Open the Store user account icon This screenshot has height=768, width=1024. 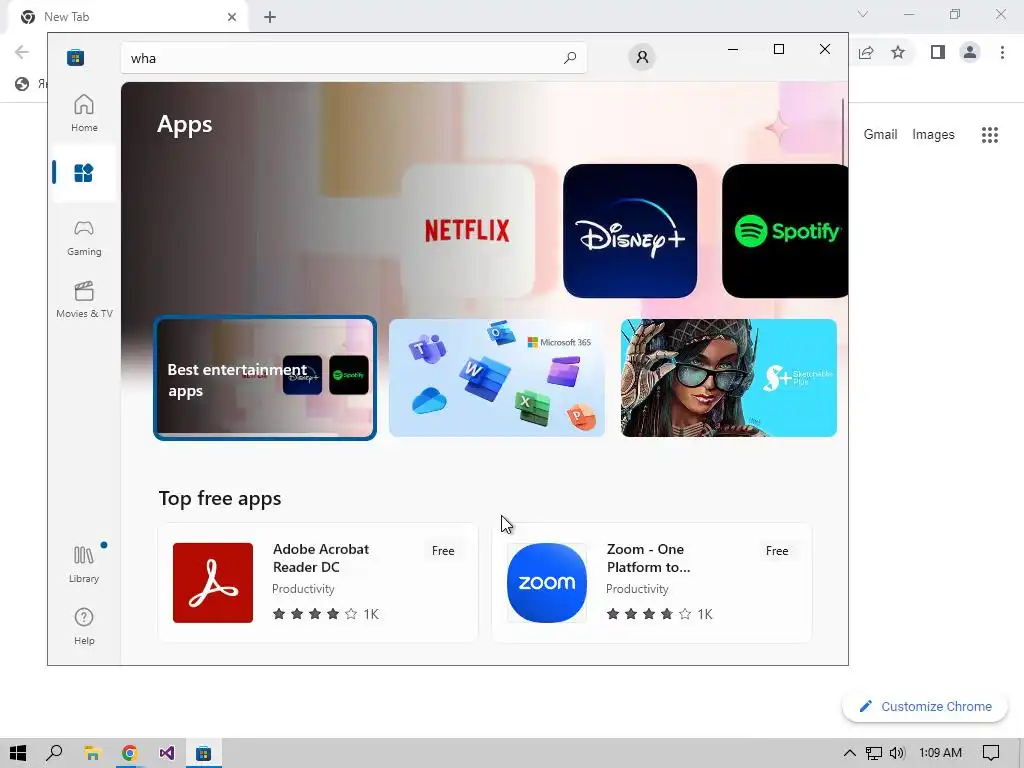[642, 57]
